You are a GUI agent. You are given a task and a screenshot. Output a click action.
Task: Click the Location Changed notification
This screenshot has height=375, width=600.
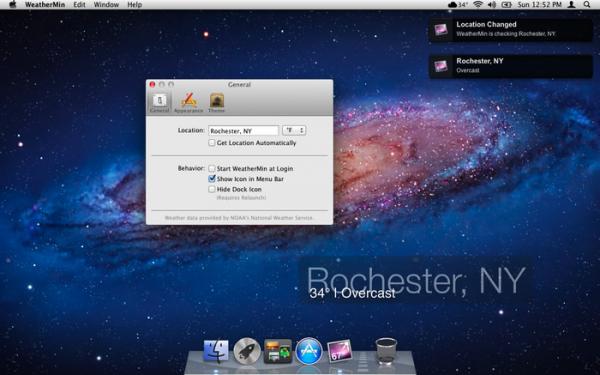[x=511, y=29]
